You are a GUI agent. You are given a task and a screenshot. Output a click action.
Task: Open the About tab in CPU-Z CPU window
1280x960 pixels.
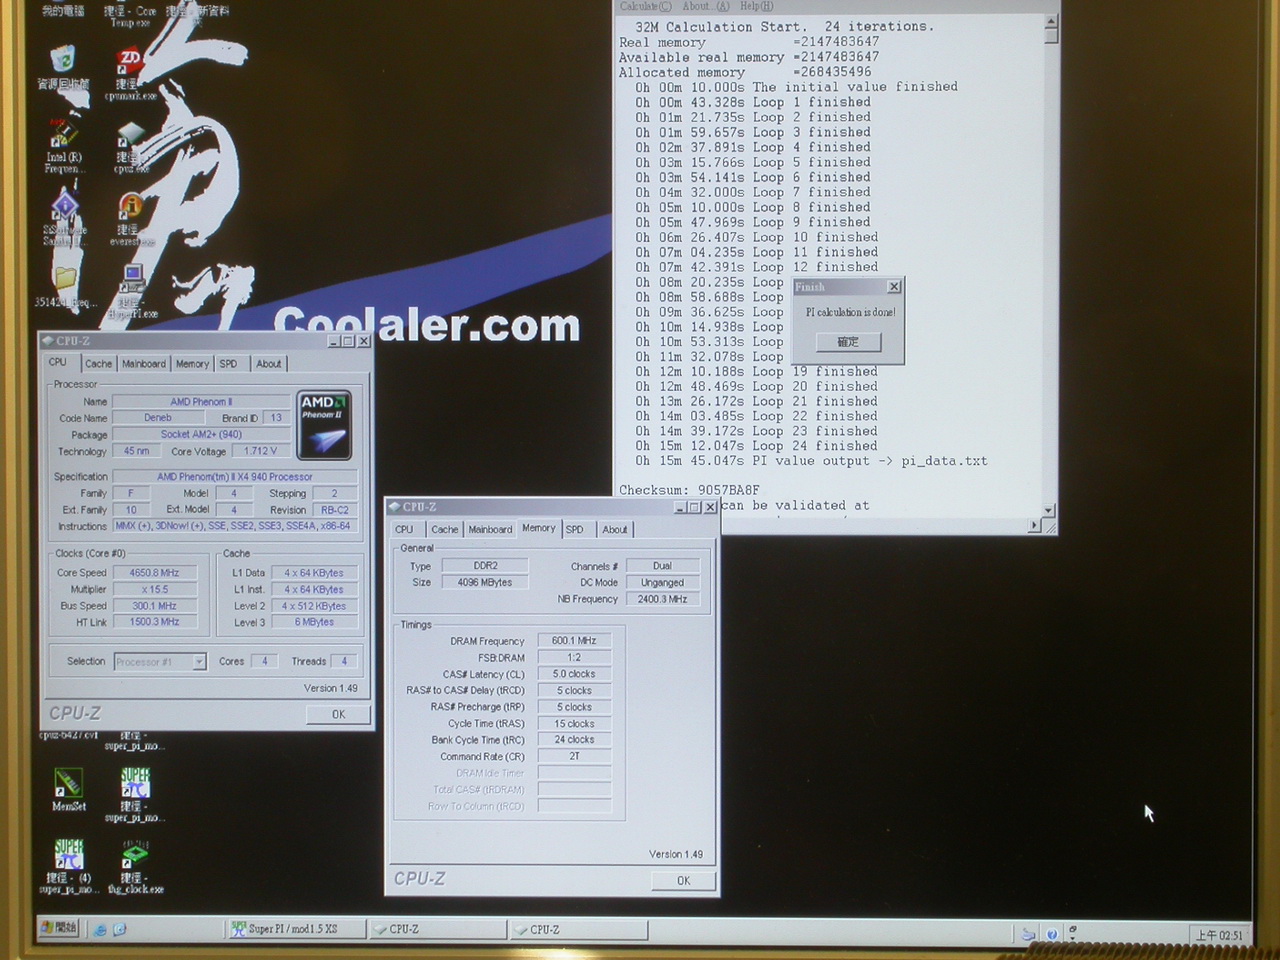pos(268,364)
